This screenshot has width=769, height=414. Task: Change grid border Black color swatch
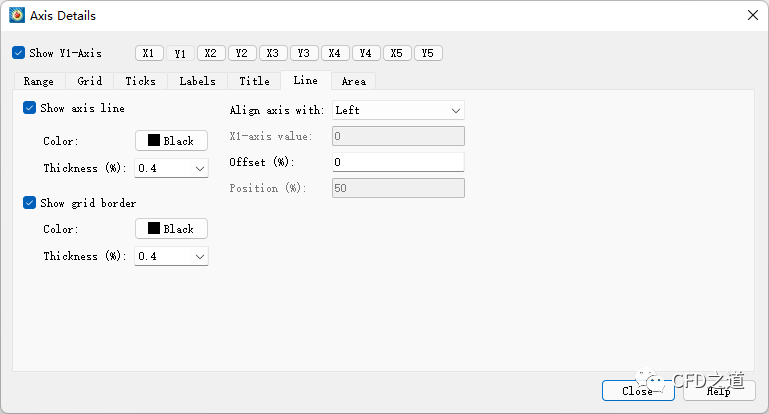point(171,229)
